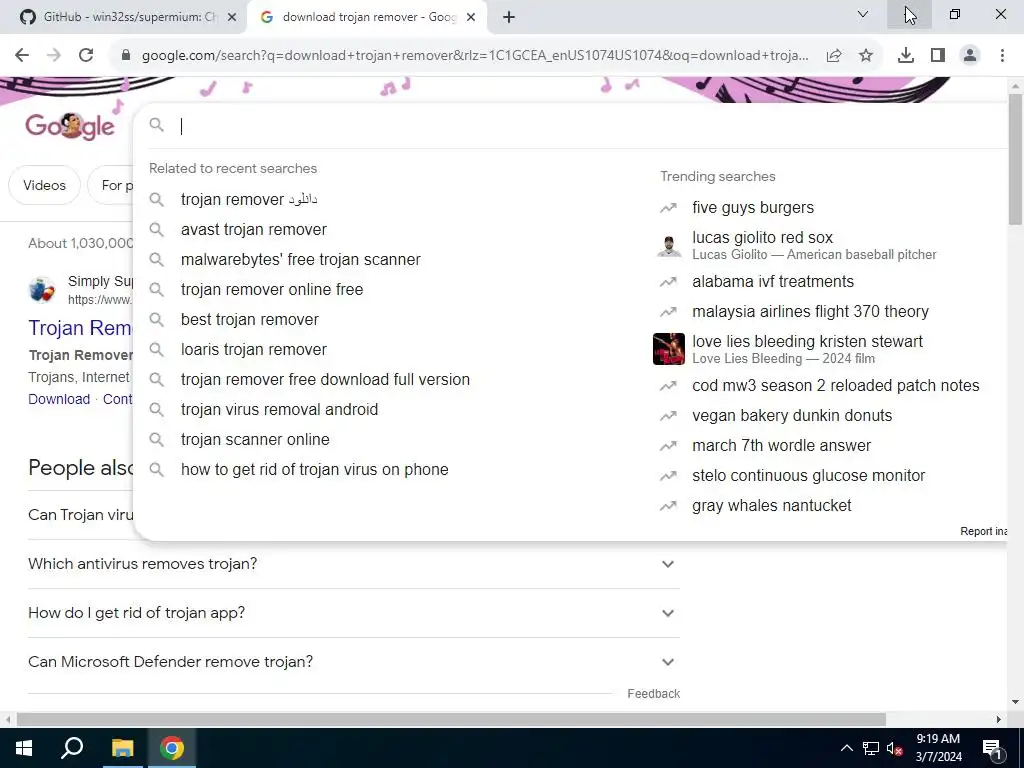Viewport: 1024px width, 768px height.
Task: Open the Chrome three-dot menu
Action: (x=1002, y=56)
